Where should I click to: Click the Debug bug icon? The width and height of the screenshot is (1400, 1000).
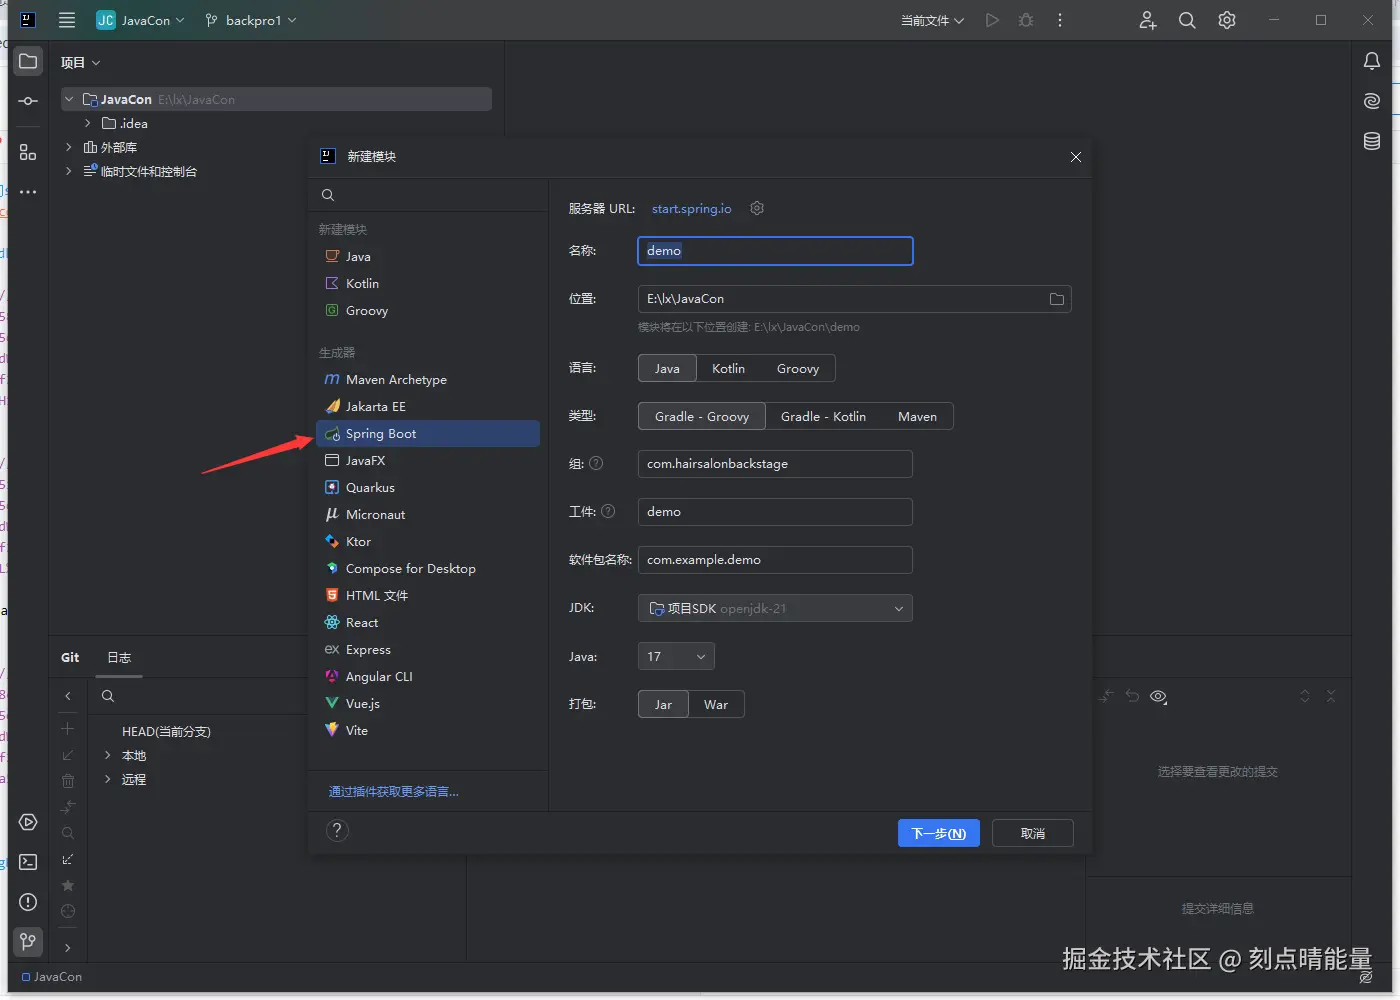[1026, 20]
